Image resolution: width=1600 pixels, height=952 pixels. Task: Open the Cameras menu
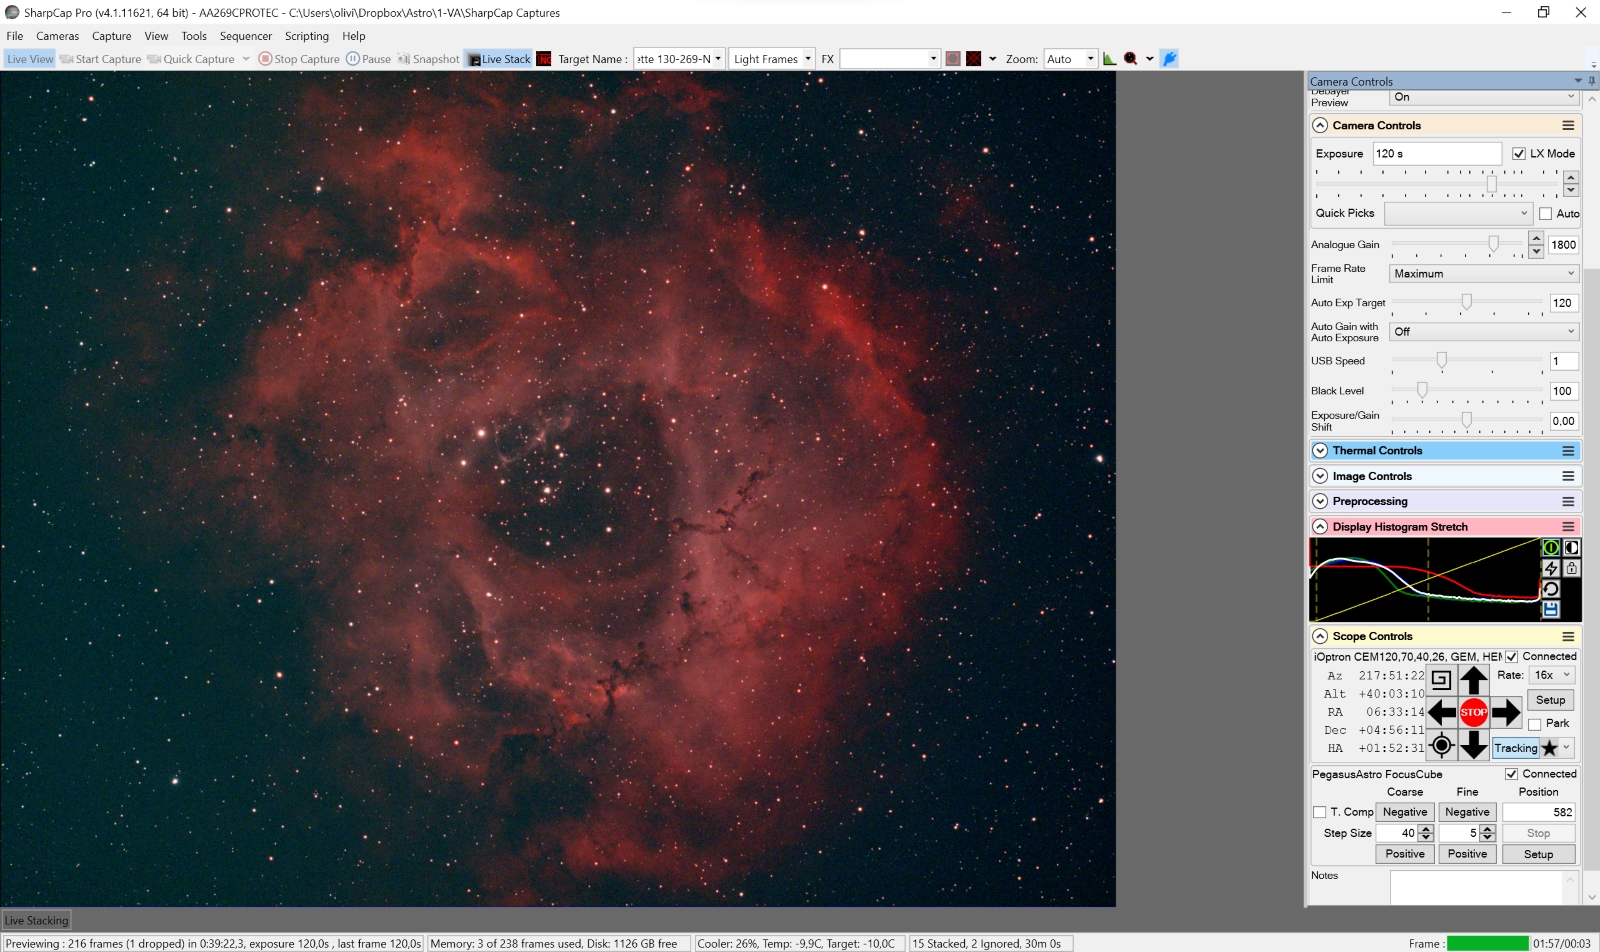coord(58,36)
